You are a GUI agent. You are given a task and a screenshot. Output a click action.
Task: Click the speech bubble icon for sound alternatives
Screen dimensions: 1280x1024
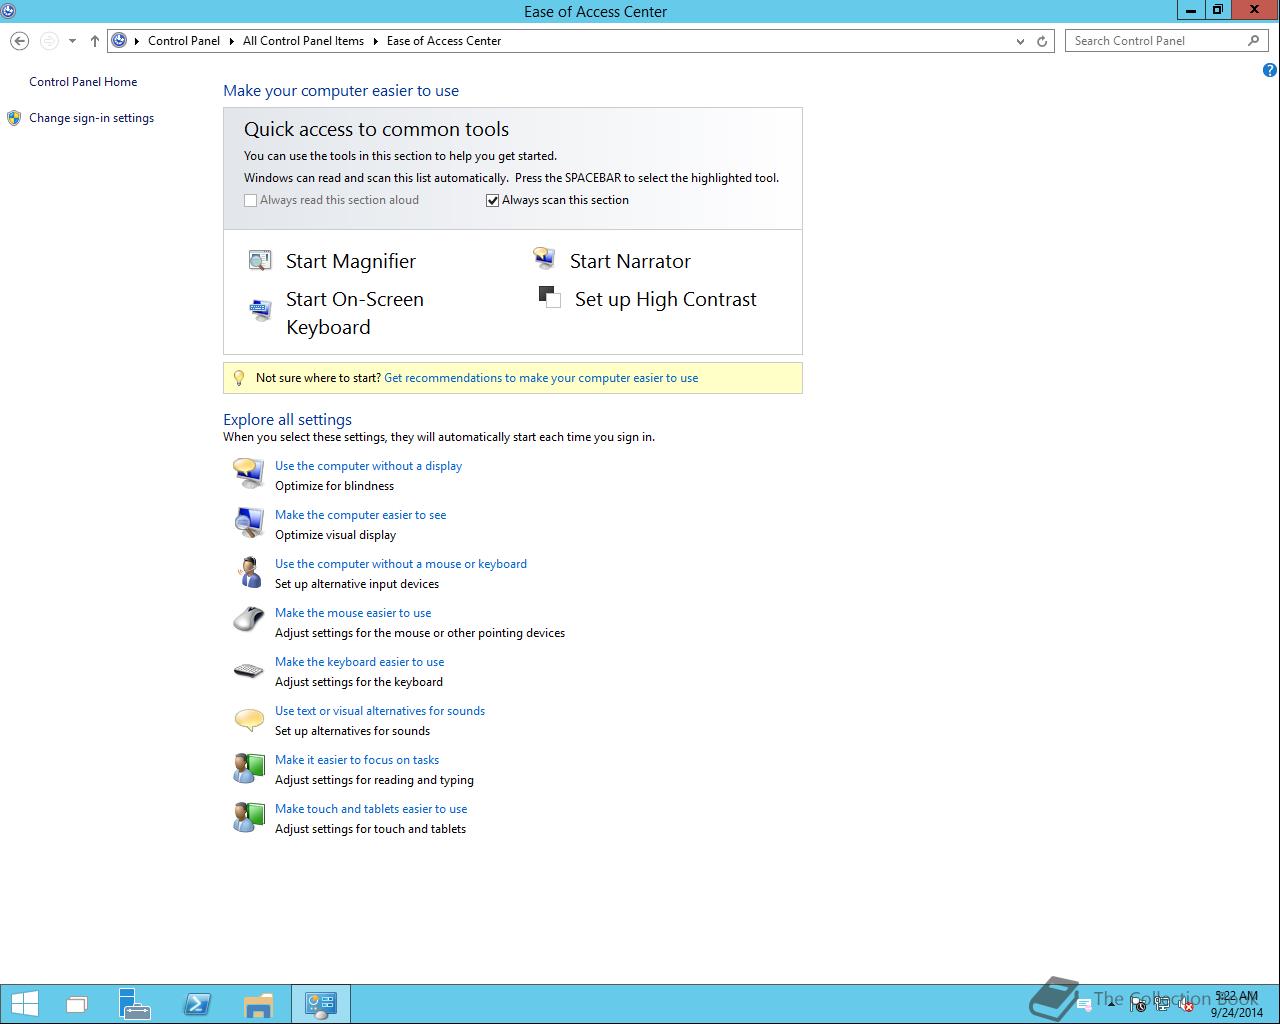click(x=249, y=718)
